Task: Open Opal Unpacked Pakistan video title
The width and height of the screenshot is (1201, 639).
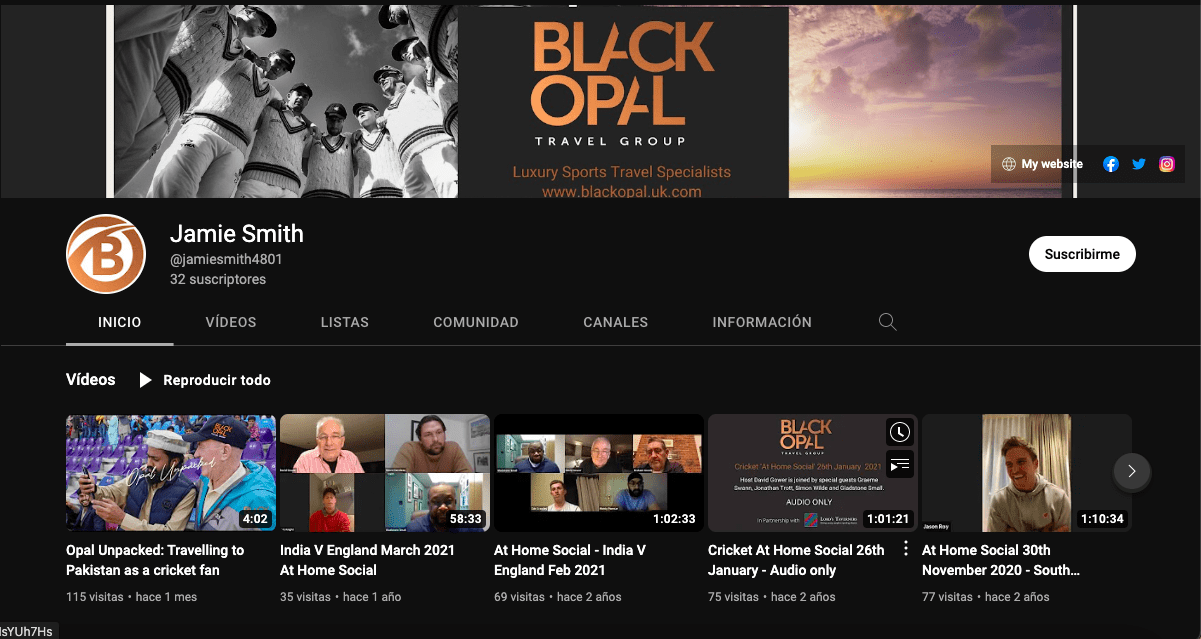Action: coord(155,560)
